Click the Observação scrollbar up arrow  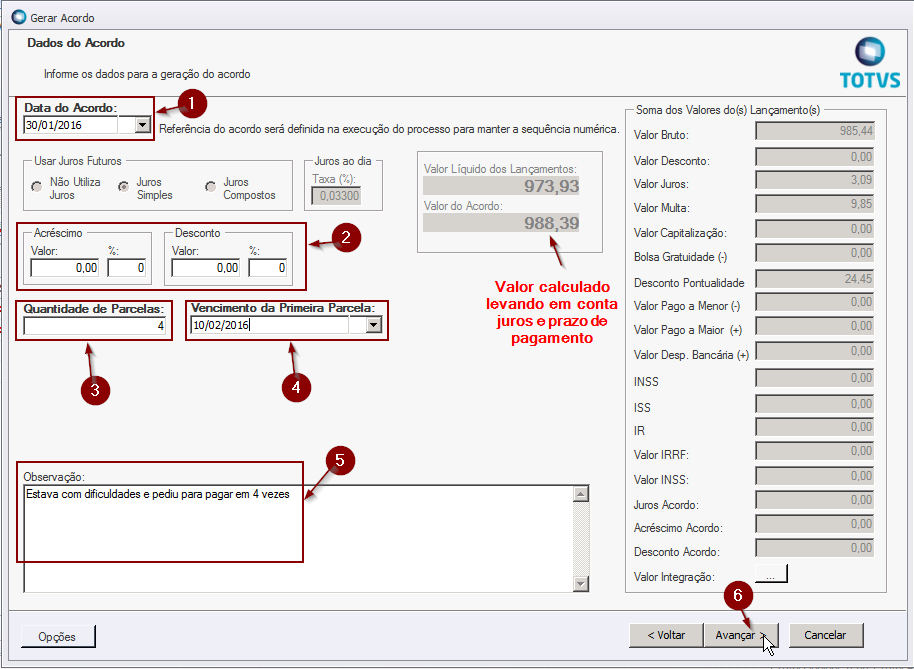[x=578, y=492]
